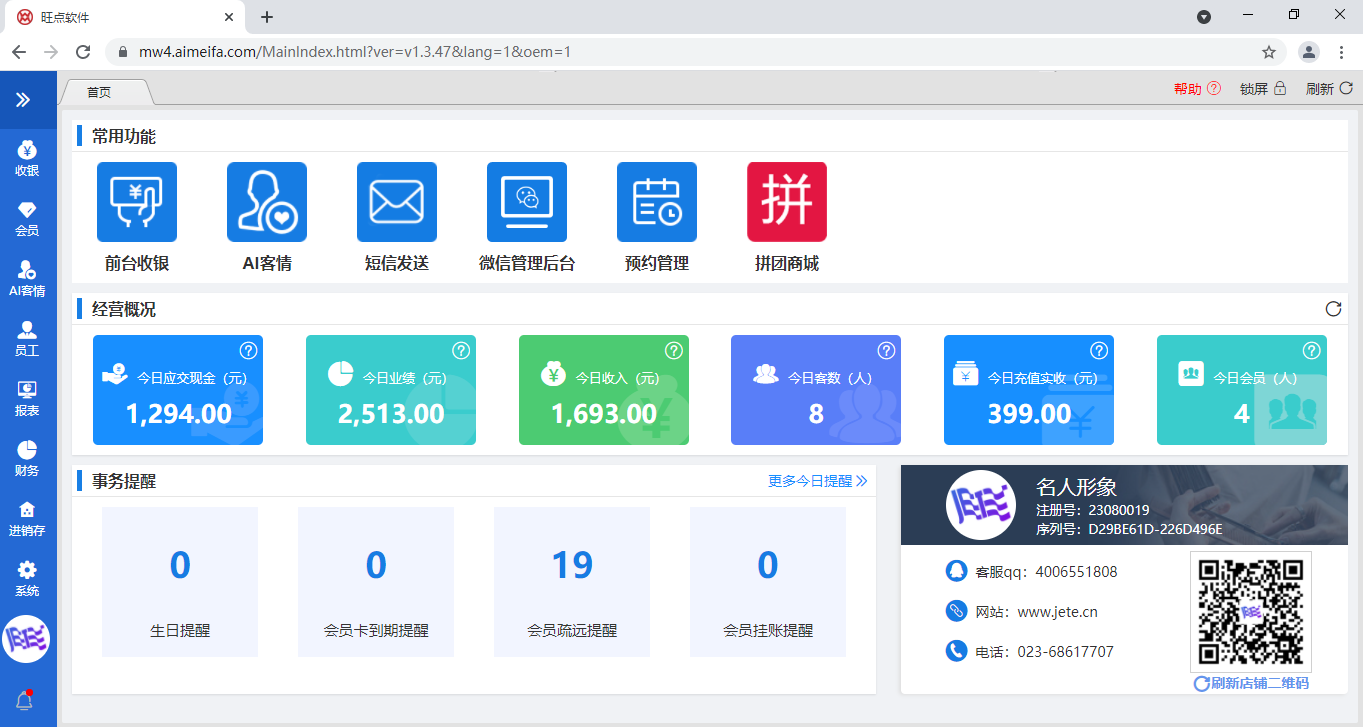
Task: Refresh the 经营概况 section
Action: click(x=1333, y=309)
